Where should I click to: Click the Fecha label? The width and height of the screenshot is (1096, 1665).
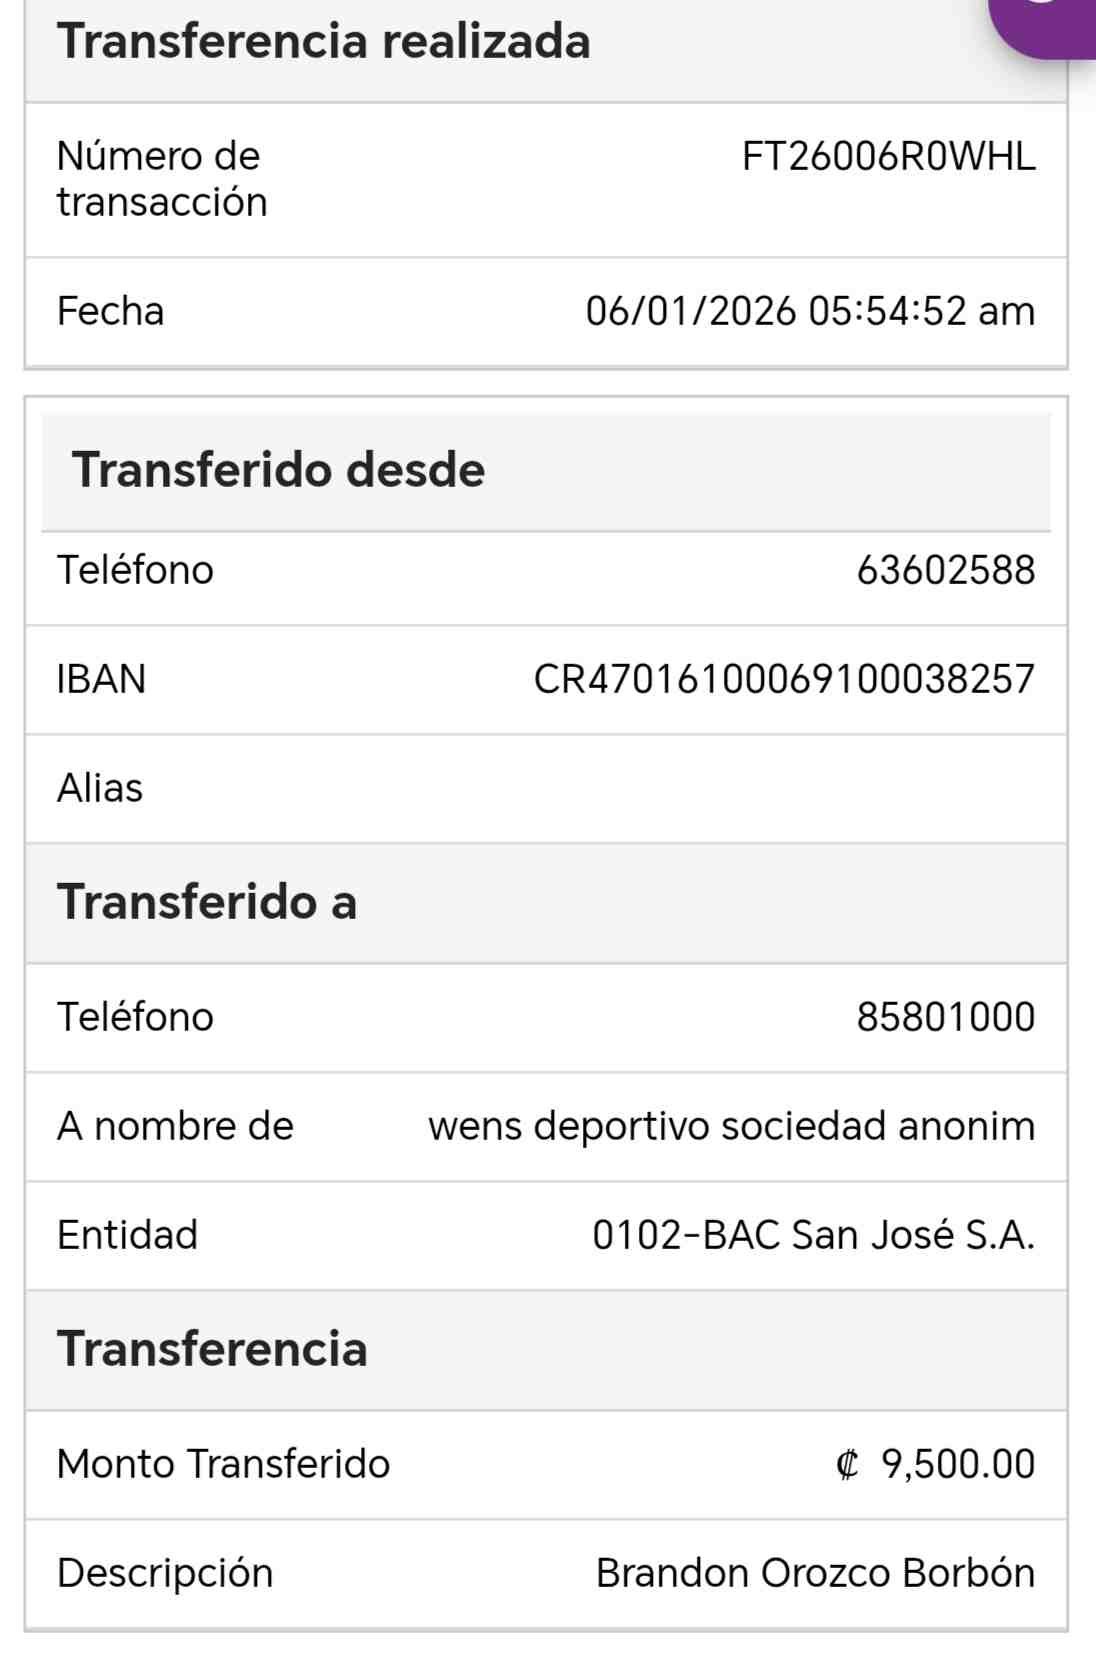point(110,311)
